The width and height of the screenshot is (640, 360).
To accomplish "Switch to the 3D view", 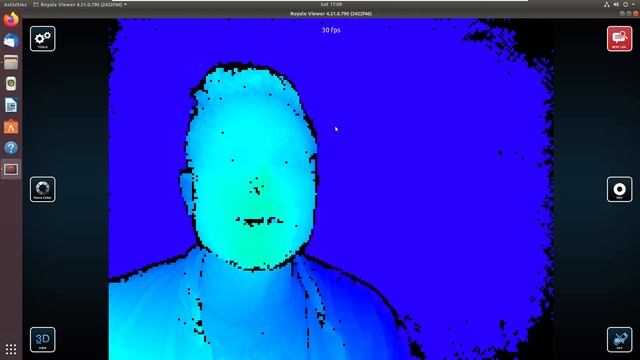I will coord(42,340).
